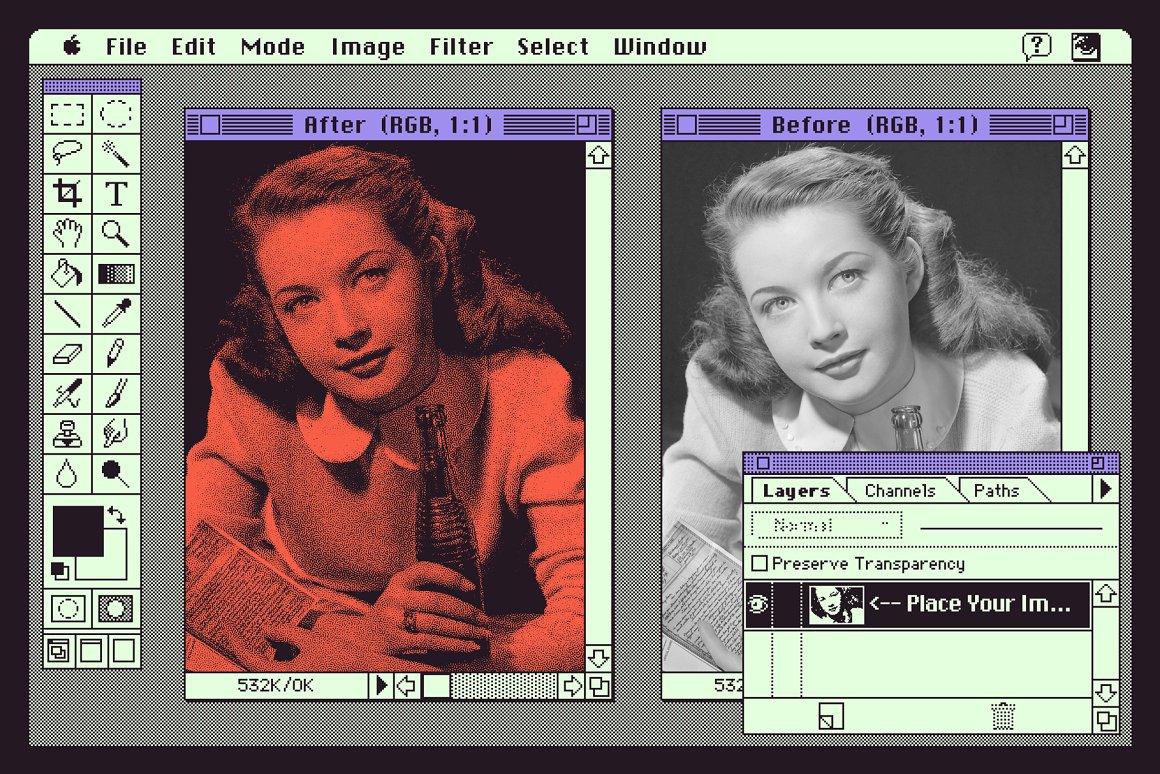The height and width of the screenshot is (774, 1160).
Task: Enable Preserve Transparency checkbox
Action: click(760, 564)
